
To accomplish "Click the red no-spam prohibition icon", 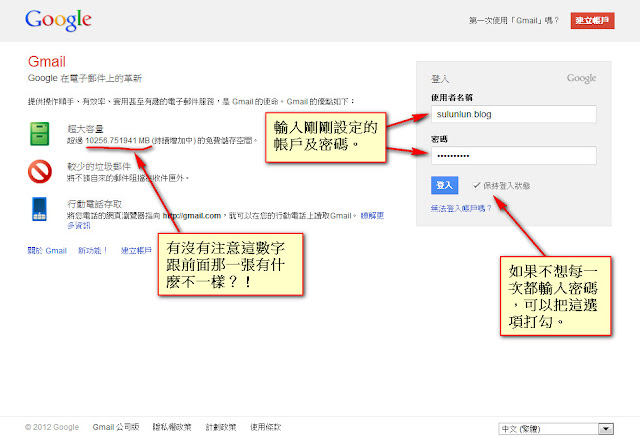I will (40, 171).
